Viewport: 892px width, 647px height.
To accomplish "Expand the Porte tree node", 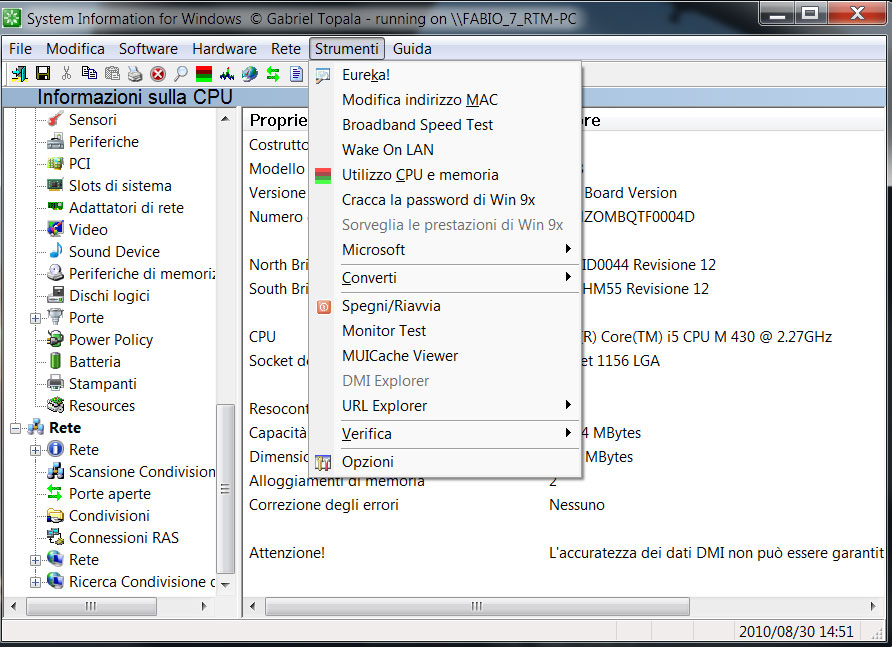I will [x=35, y=318].
